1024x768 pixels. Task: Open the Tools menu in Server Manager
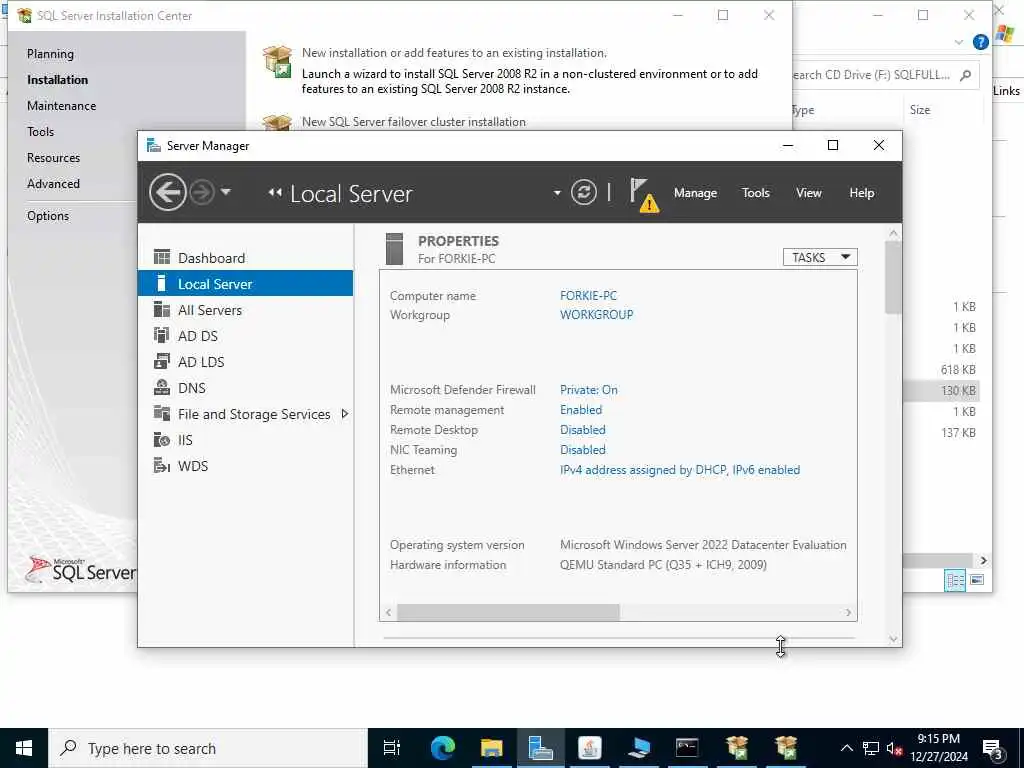(755, 193)
